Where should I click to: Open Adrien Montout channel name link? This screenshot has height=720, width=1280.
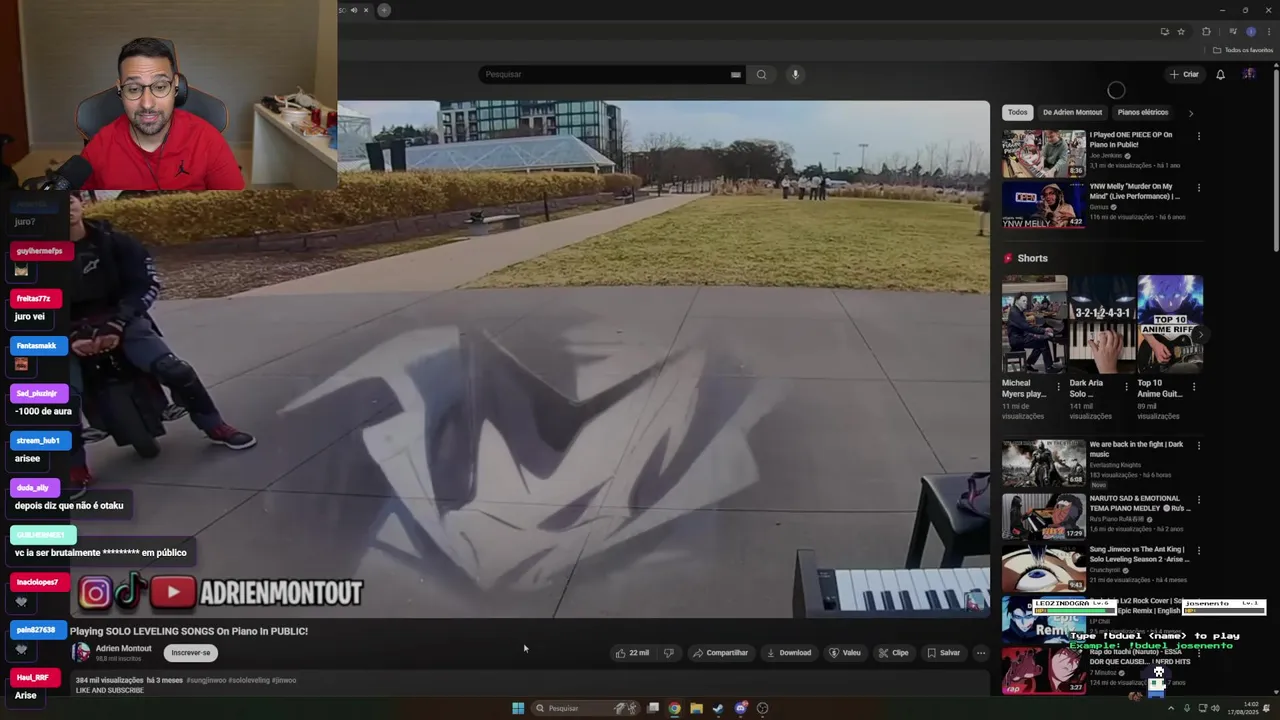point(123,648)
